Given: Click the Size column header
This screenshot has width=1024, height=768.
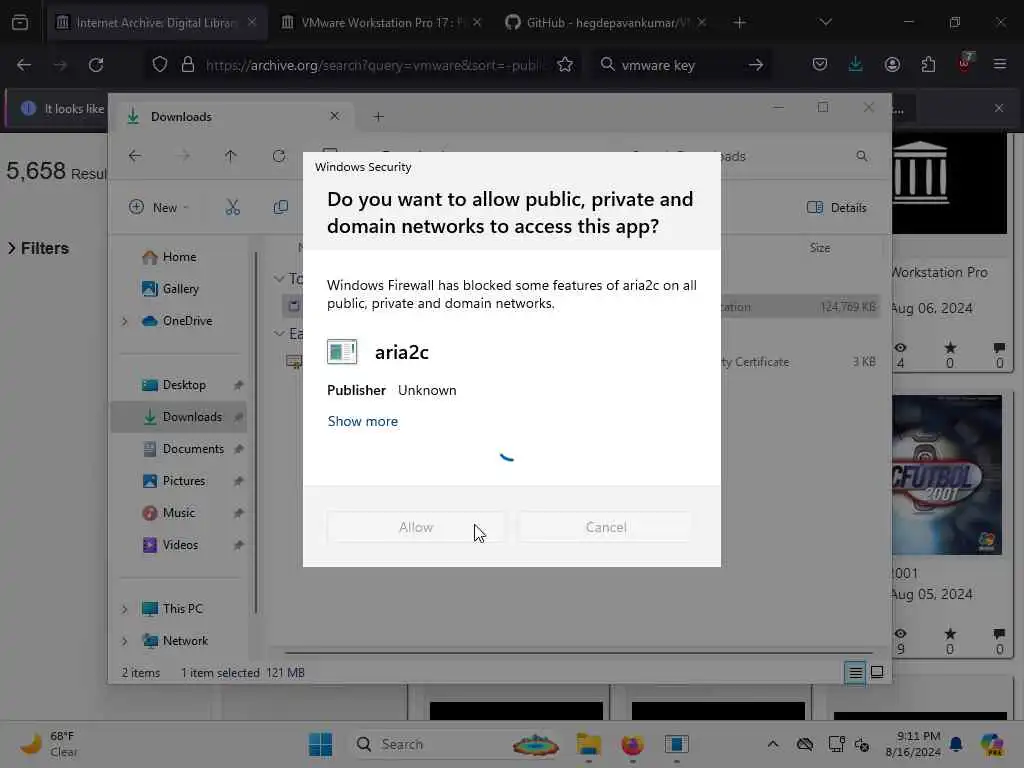Looking at the screenshot, I should pyautogui.click(x=820, y=248).
